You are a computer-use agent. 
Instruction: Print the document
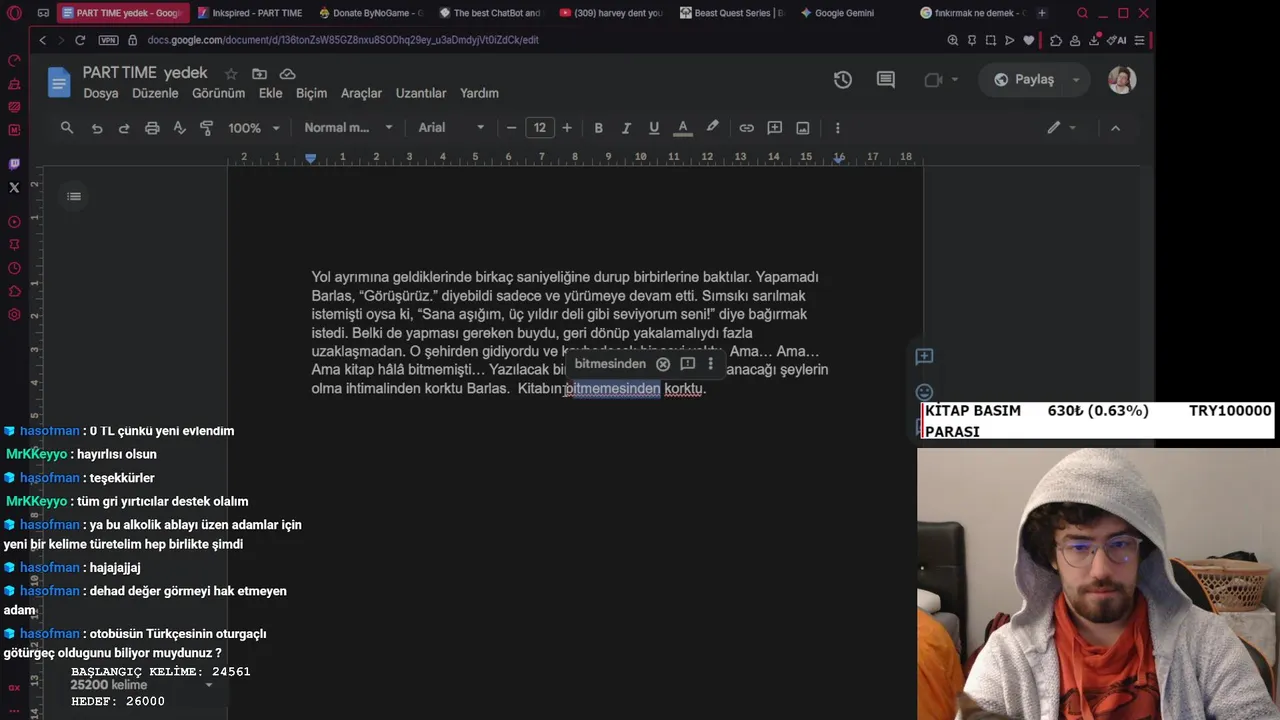coord(152,128)
